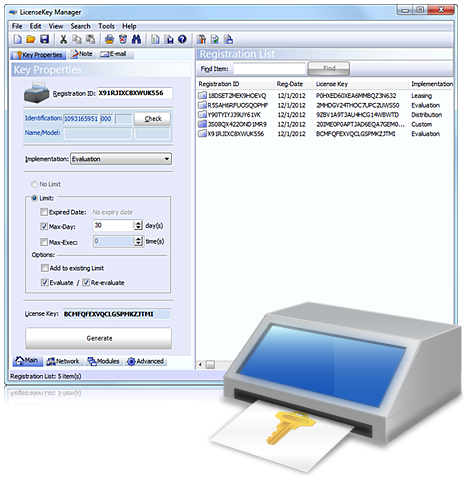The width and height of the screenshot is (464, 478).
Task: Select the Limit radio button
Action: click(34, 198)
